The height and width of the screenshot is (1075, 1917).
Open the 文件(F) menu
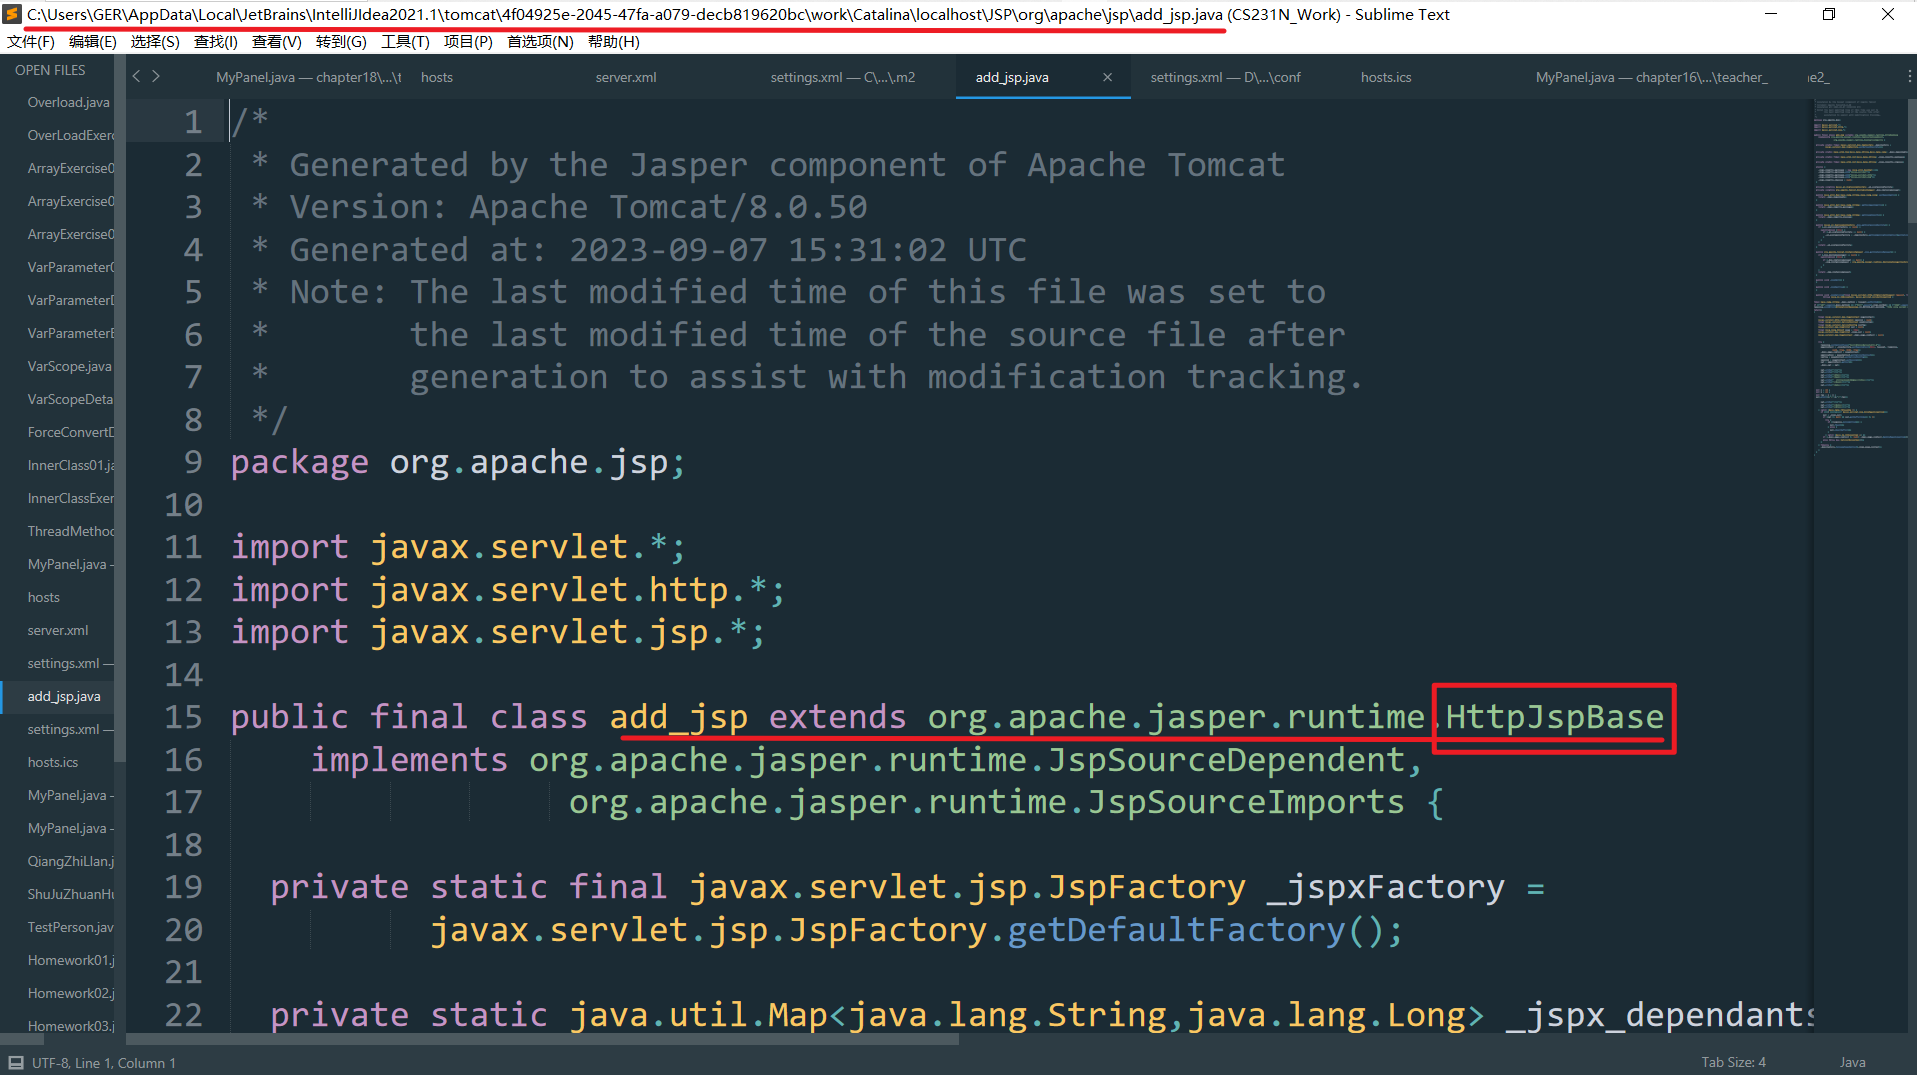pos(31,41)
